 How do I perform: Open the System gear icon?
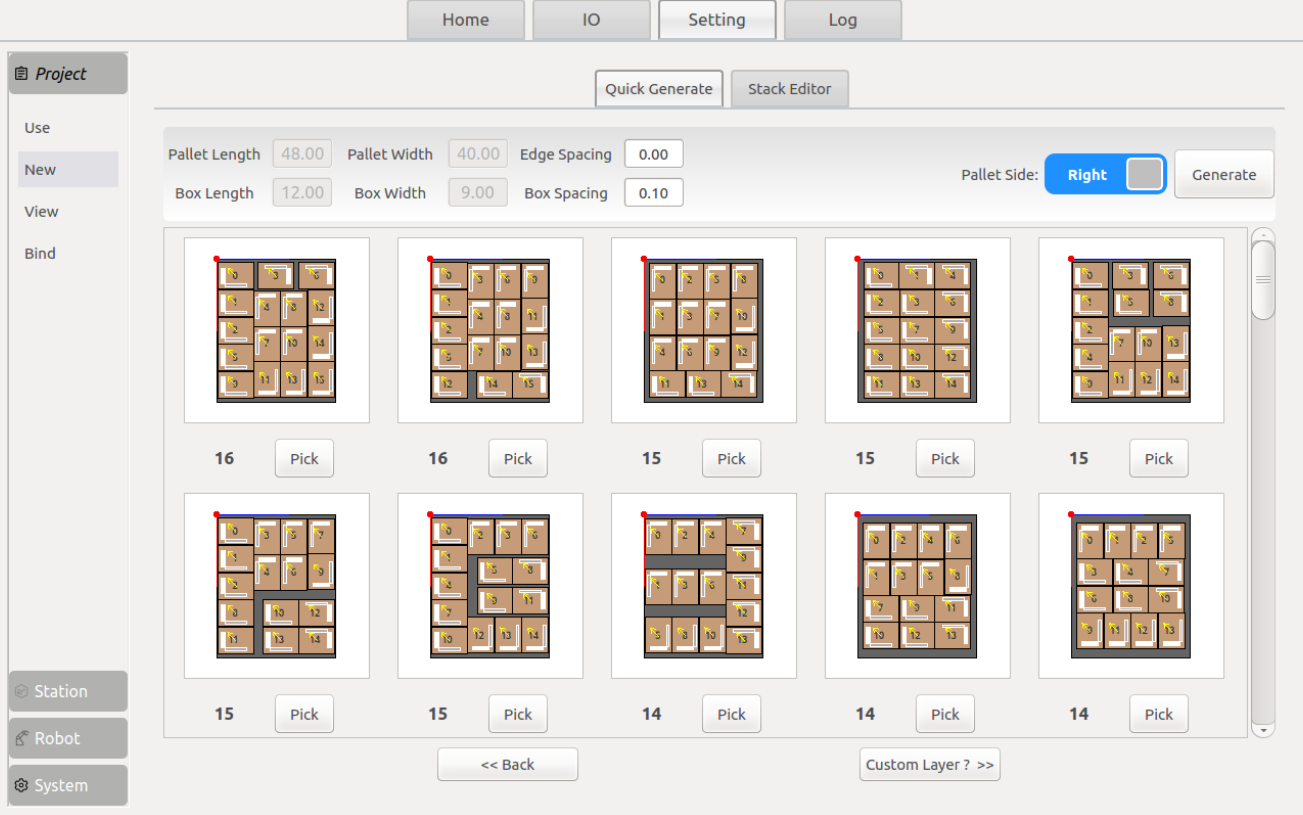point(21,786)
